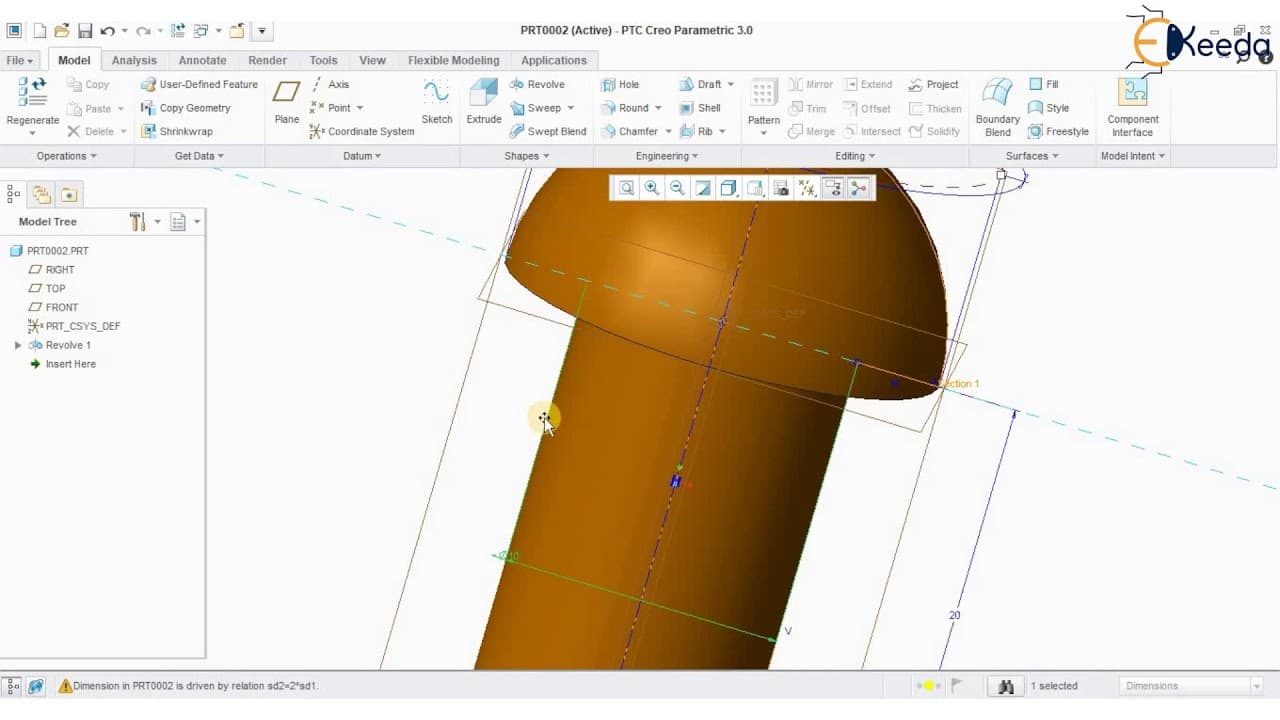Click Zoom Out in graphics toolbar
This screenshot has width=1280, height=720.
[677, 188]
